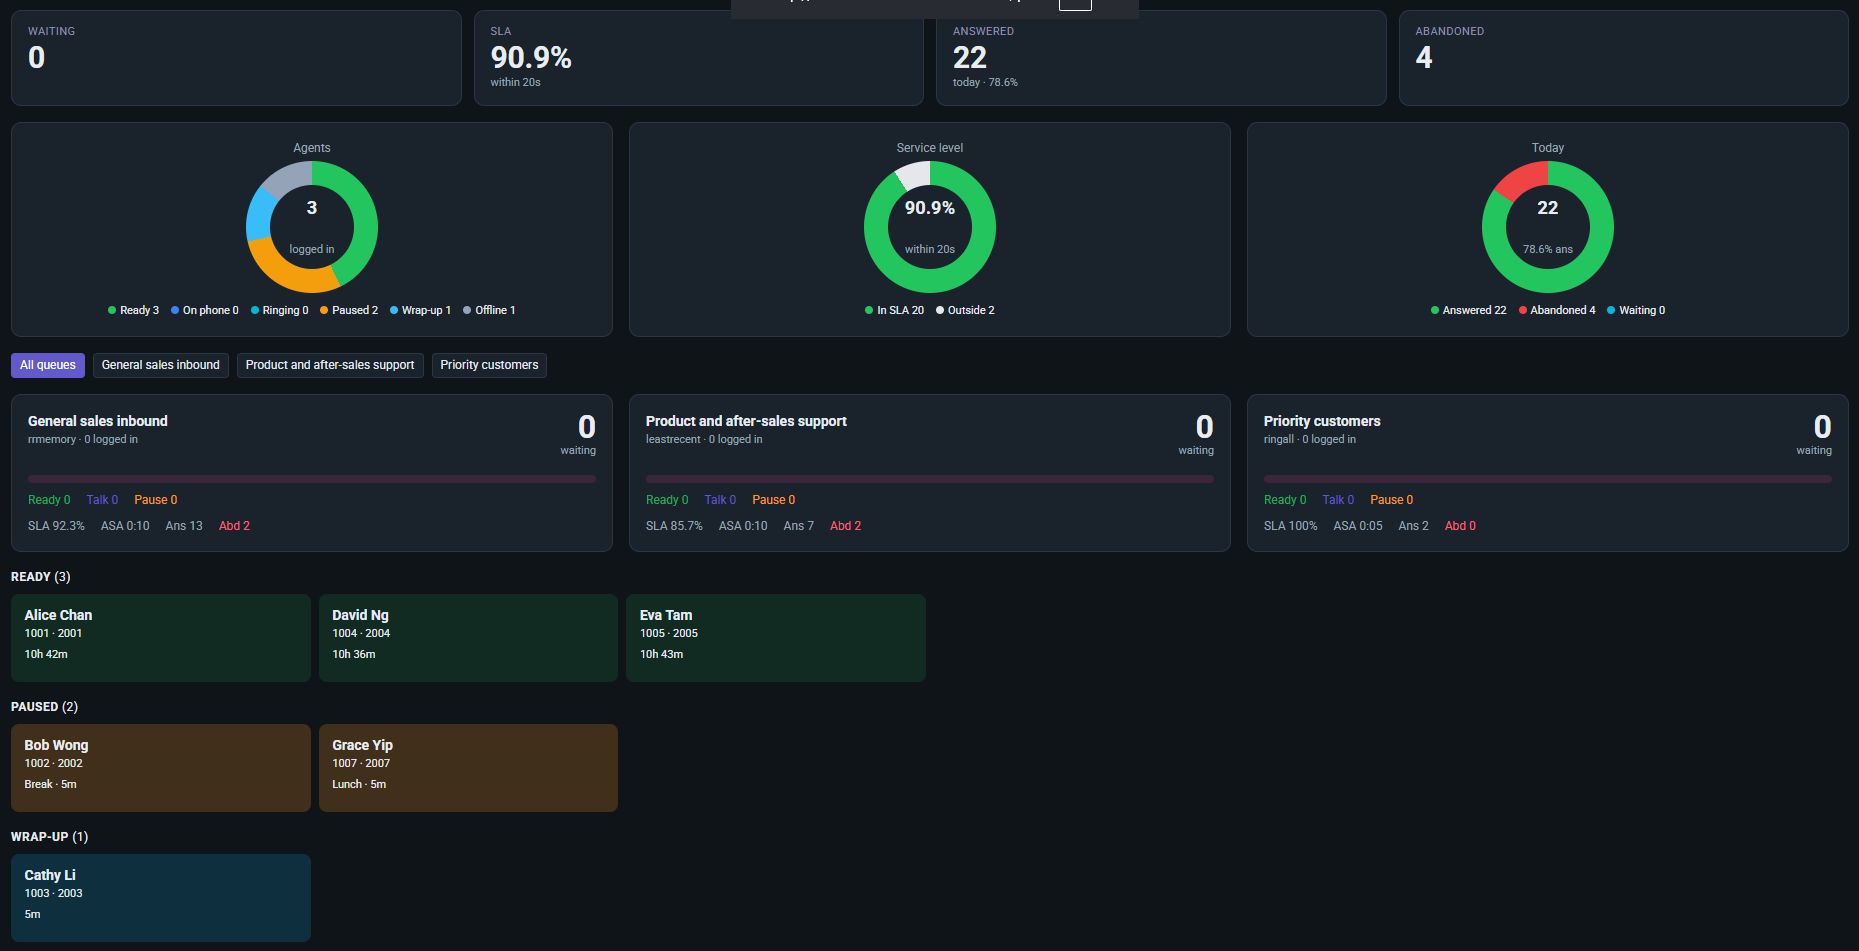1859x951 pixels.
Task: Select Cathy Li's wrap-up card
Action: [161, 898]
